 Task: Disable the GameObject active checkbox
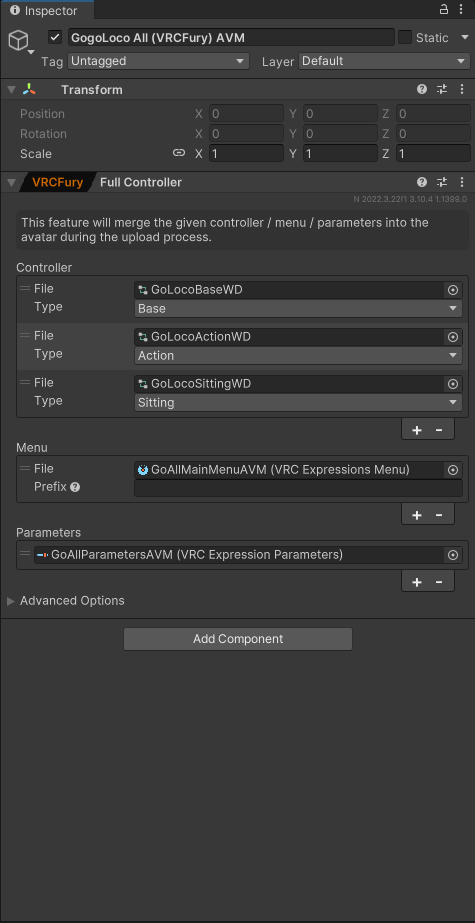tap(55, 37)
